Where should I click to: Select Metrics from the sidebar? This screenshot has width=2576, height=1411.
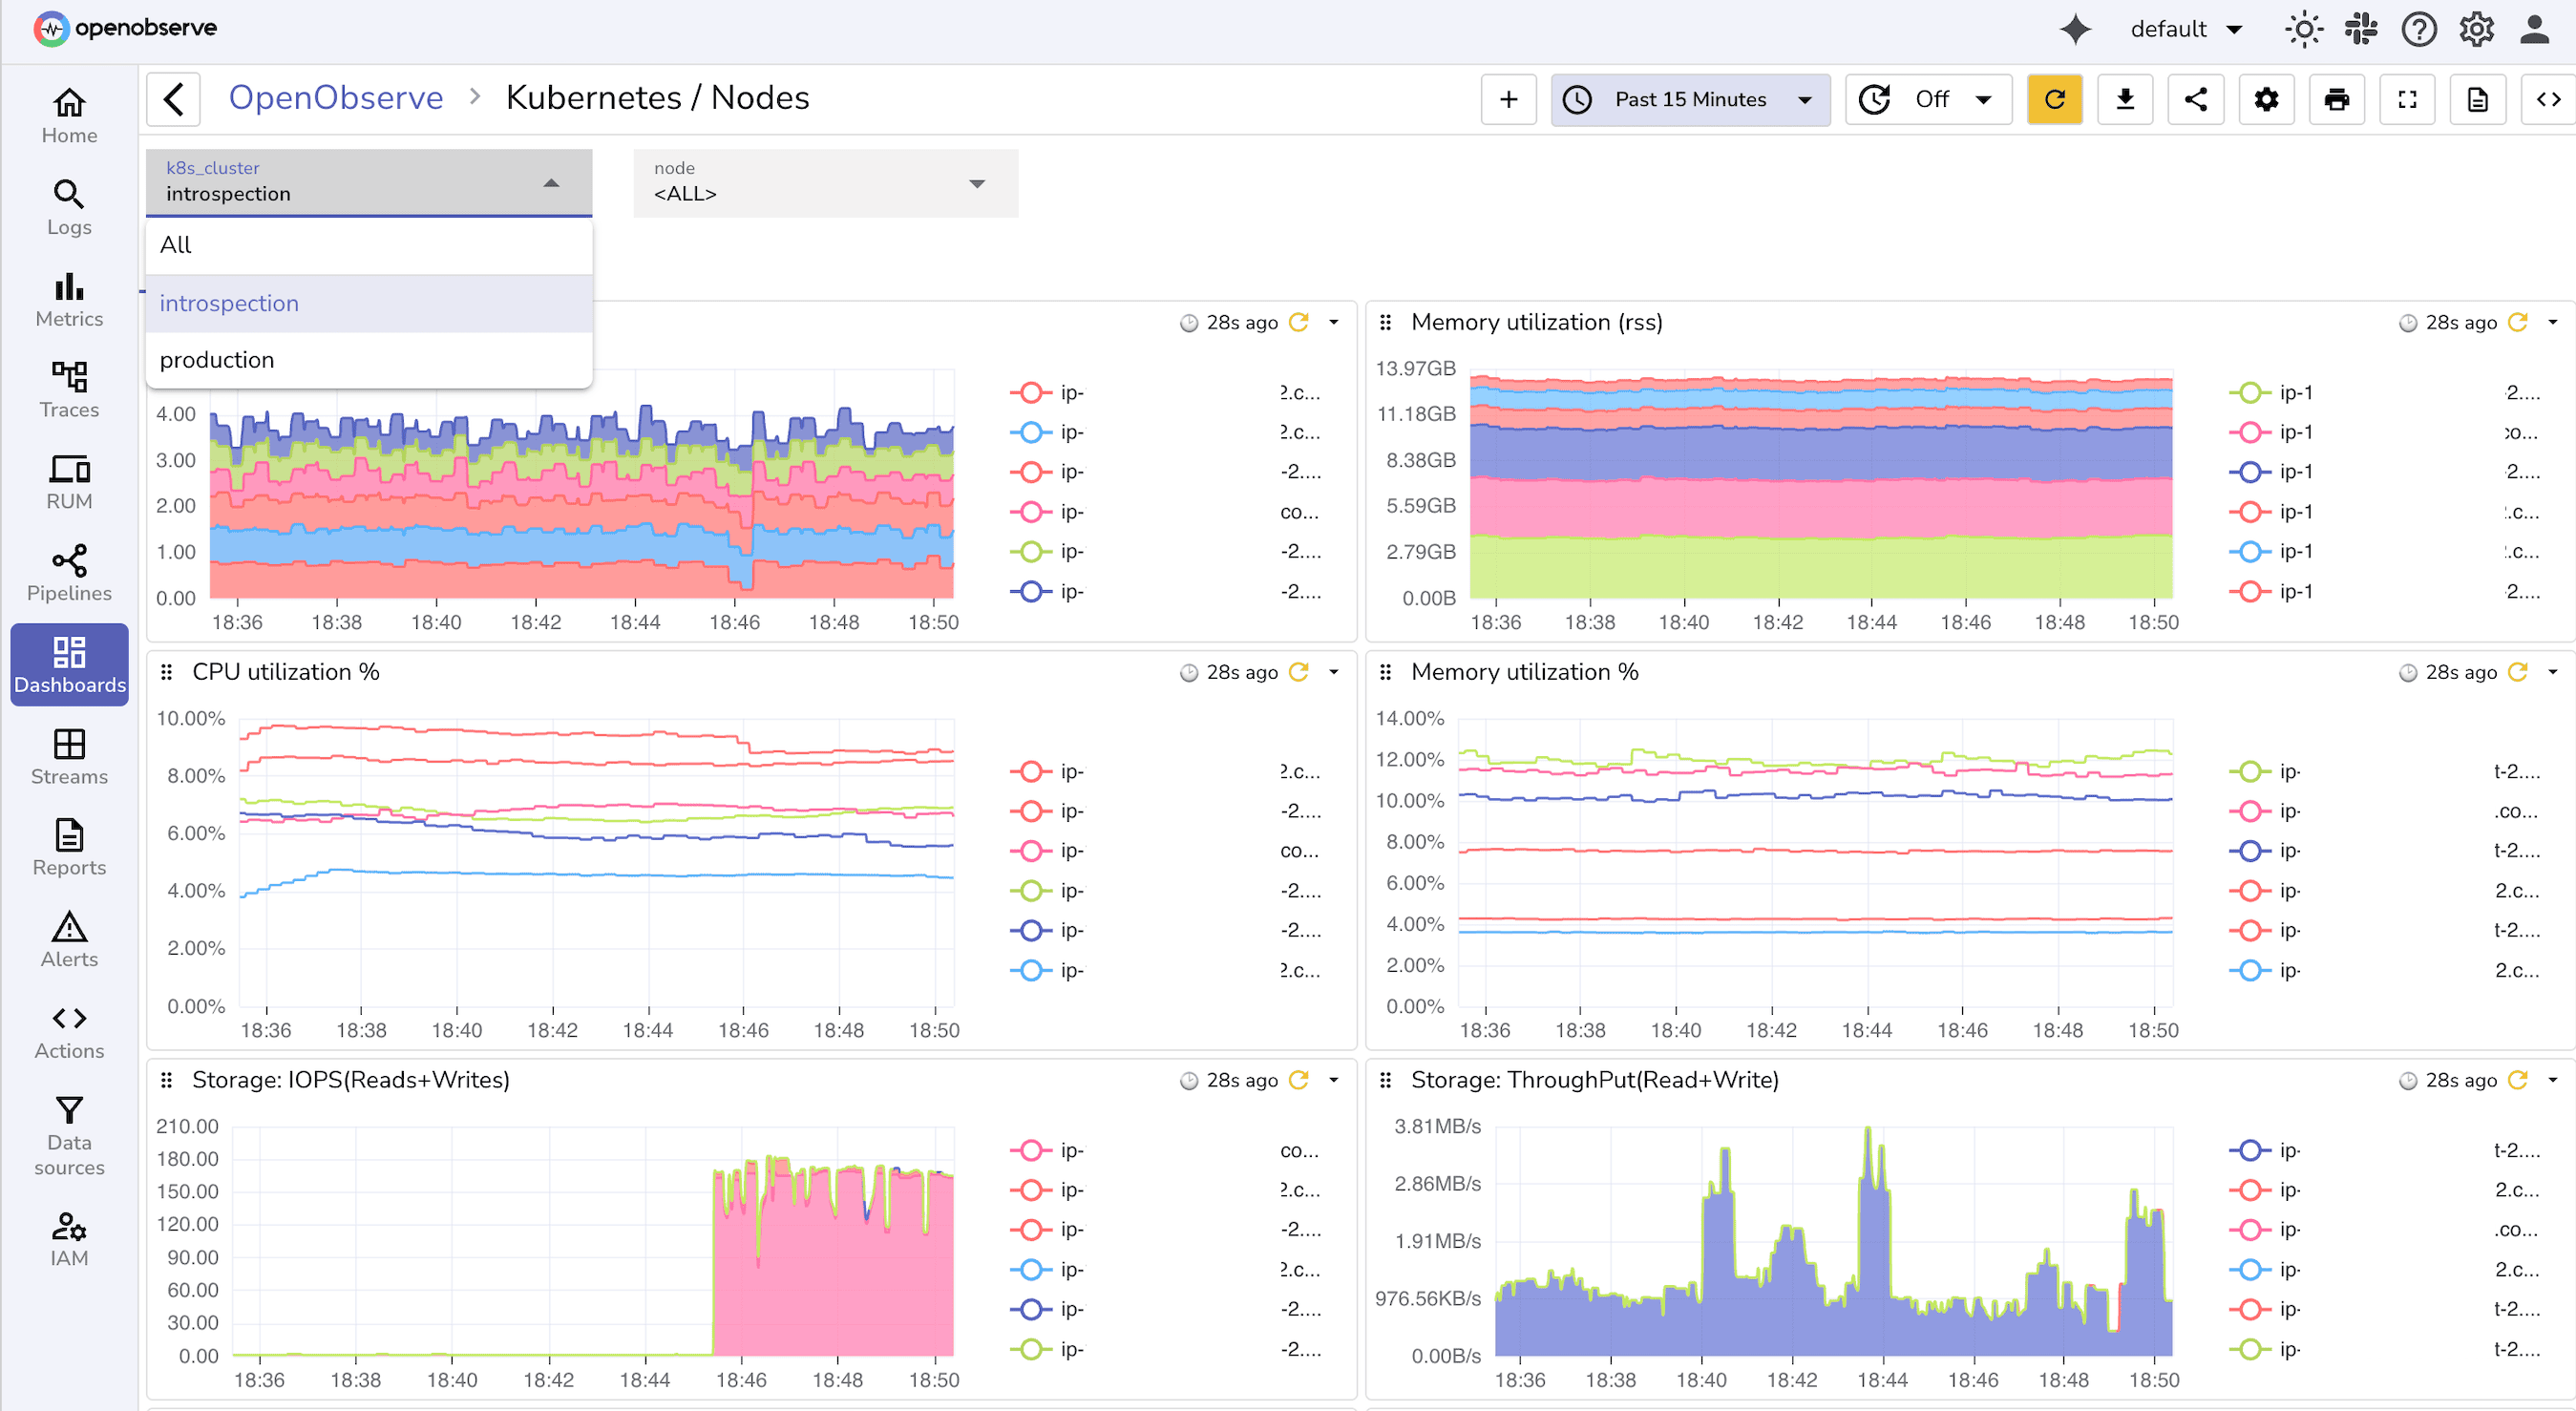point(68,299)
